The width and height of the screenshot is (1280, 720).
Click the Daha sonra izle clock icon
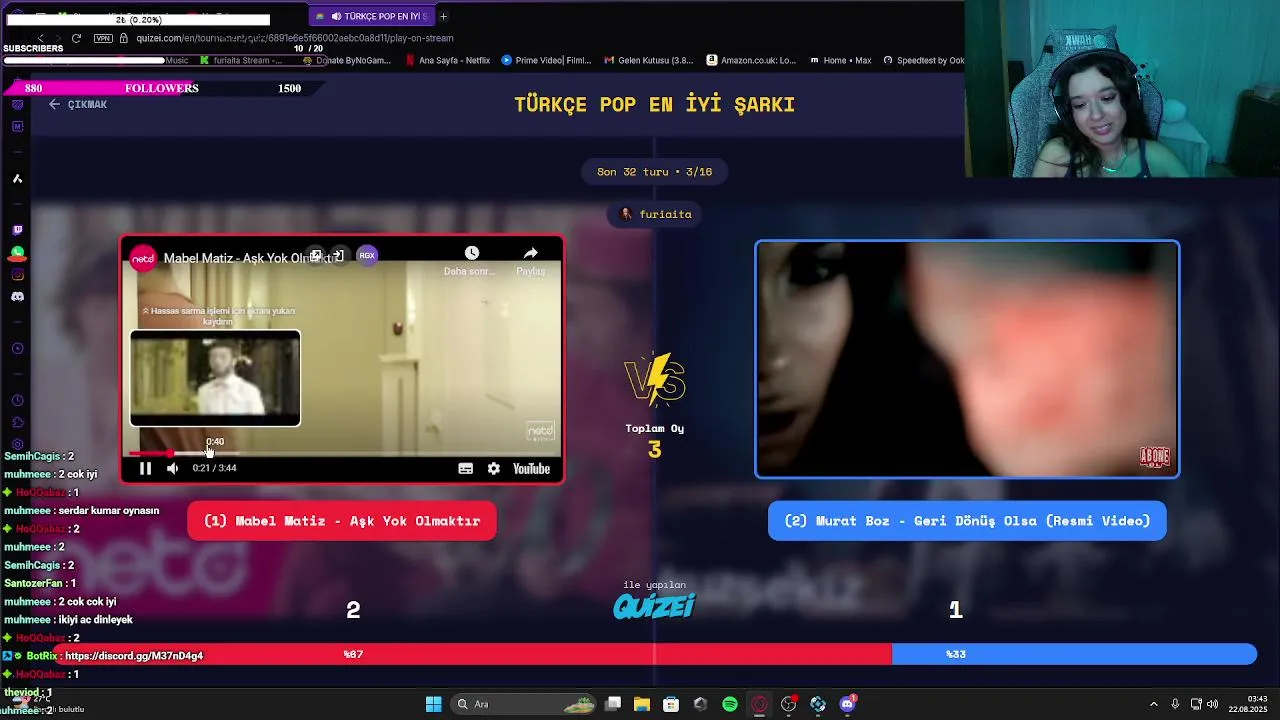pos(471,253)
